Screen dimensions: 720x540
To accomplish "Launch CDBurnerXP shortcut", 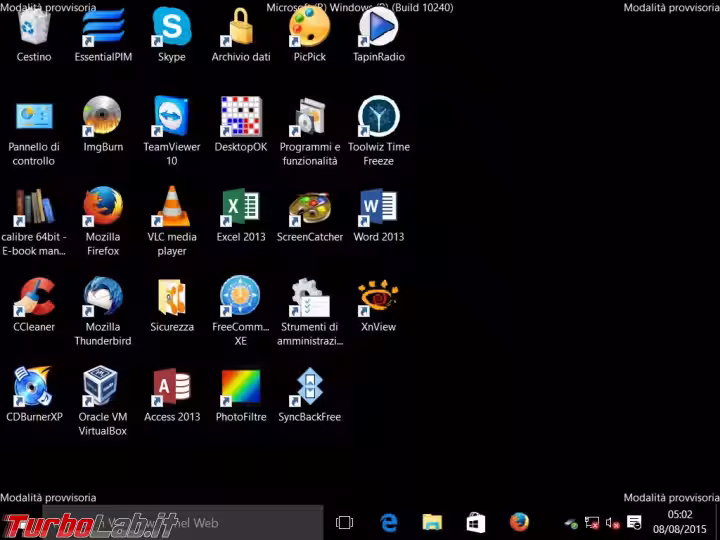I will [33, 387].
